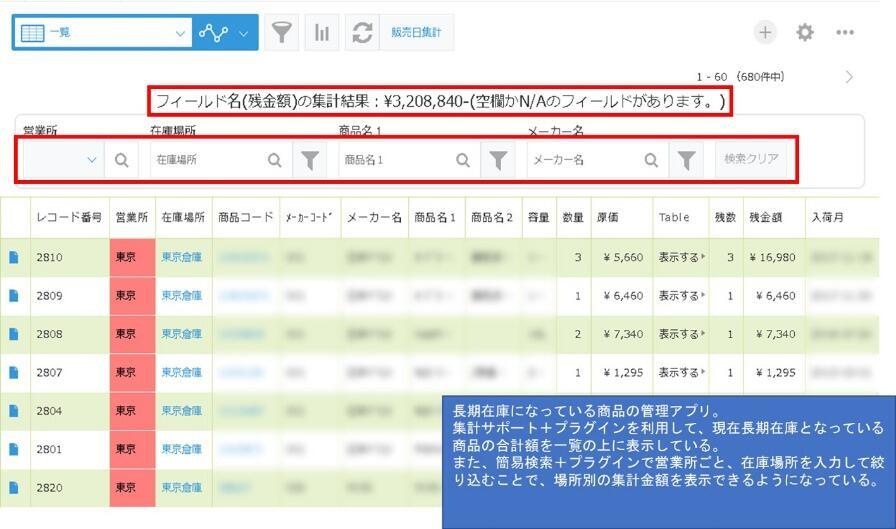This screenshot has height=529, width=896.
Task: Click the 商品名1 search magnifier icon
Action: pyautogui.click(x=463, y=160)
